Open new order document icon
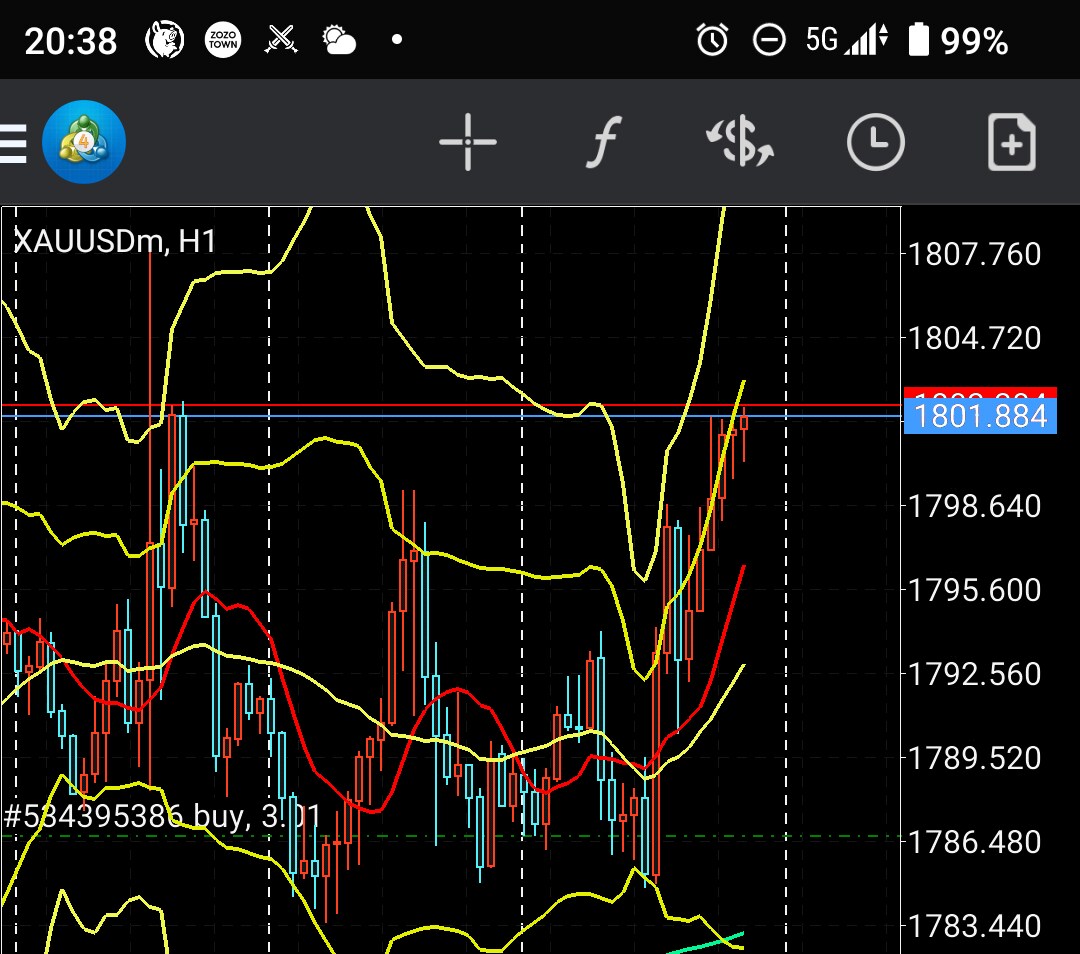This screenshot has width=1080, height=954. point(1012,142)
